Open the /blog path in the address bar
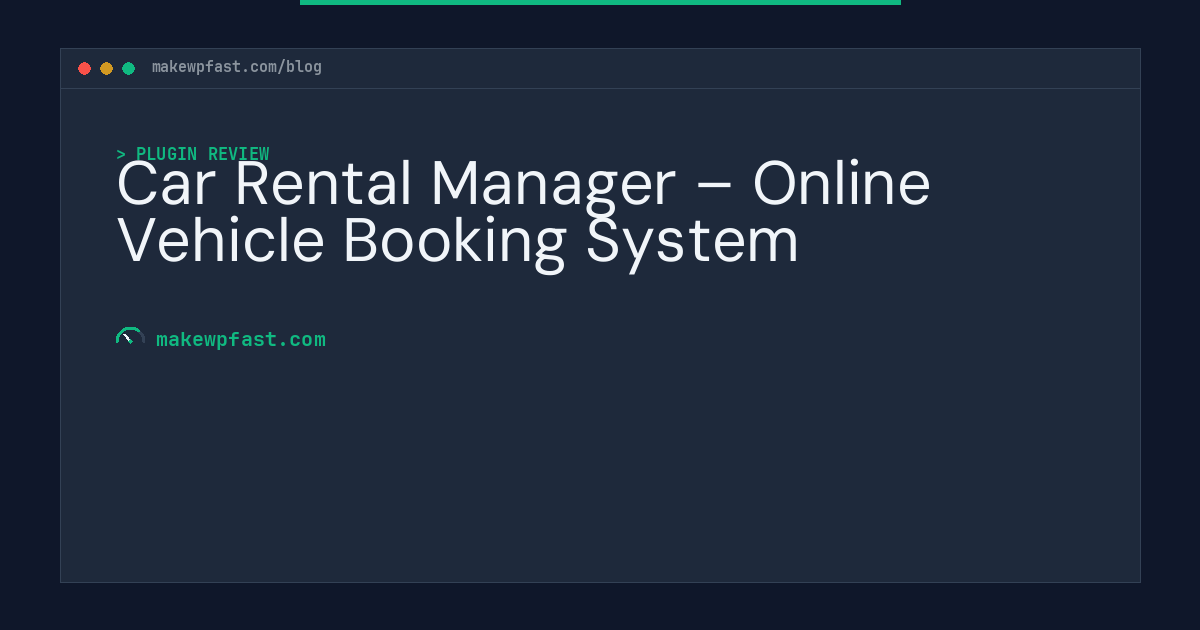The height and width of the screenshot is (630, 1200). pyautogui.click(x=302, y=67)
